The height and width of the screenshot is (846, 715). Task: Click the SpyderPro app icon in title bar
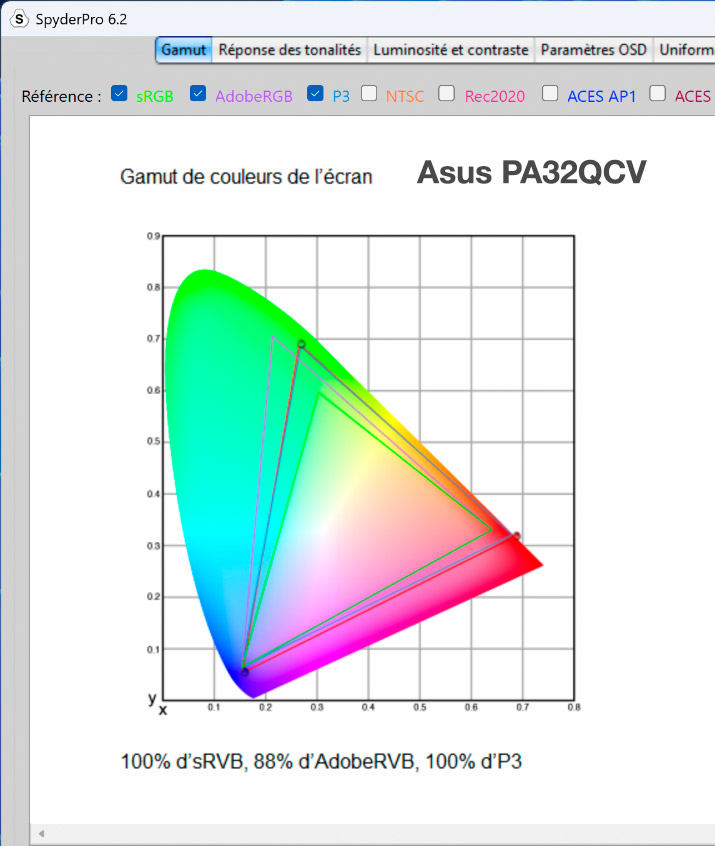tap(19, 19)
